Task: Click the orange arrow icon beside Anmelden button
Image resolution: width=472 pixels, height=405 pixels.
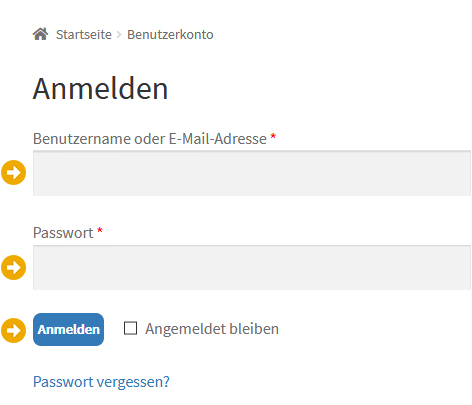Action: [x=14, y=330]
